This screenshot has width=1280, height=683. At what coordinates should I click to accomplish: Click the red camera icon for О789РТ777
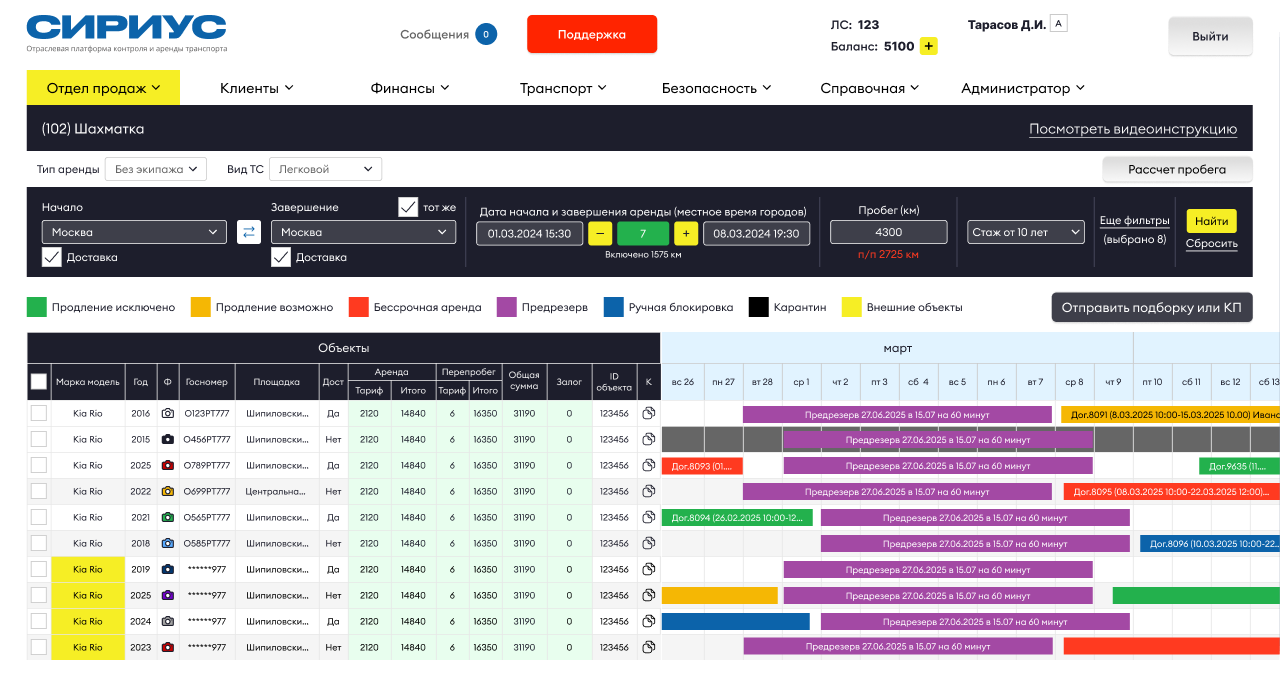[x=167, y=465]
